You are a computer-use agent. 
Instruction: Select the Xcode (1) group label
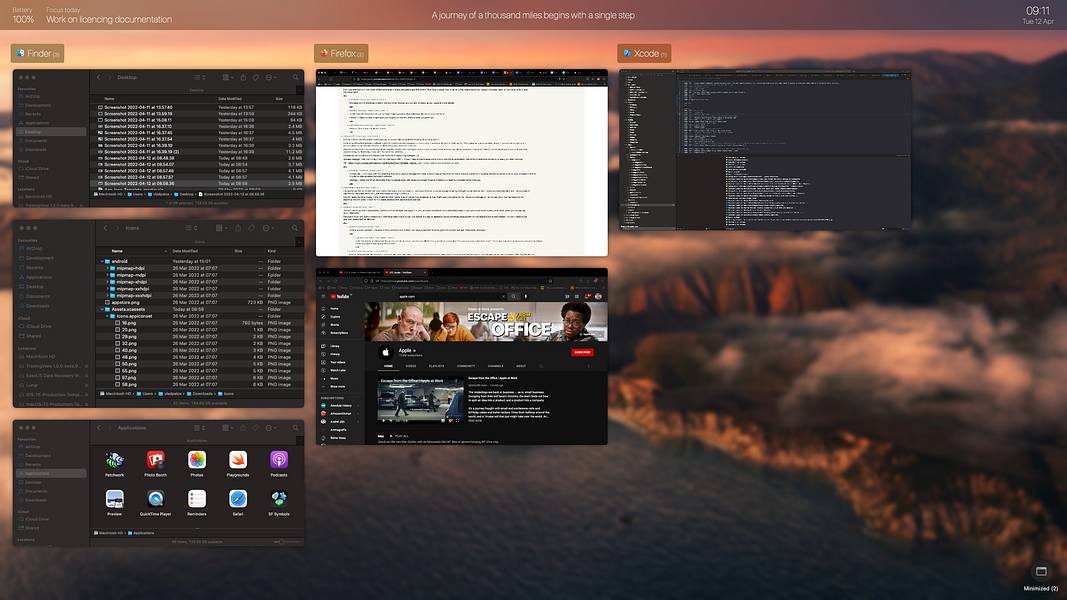click(644, 54)
